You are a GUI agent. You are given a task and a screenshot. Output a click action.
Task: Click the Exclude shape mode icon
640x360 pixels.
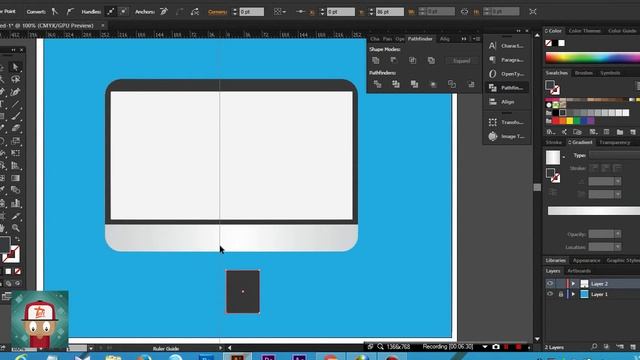431,60
